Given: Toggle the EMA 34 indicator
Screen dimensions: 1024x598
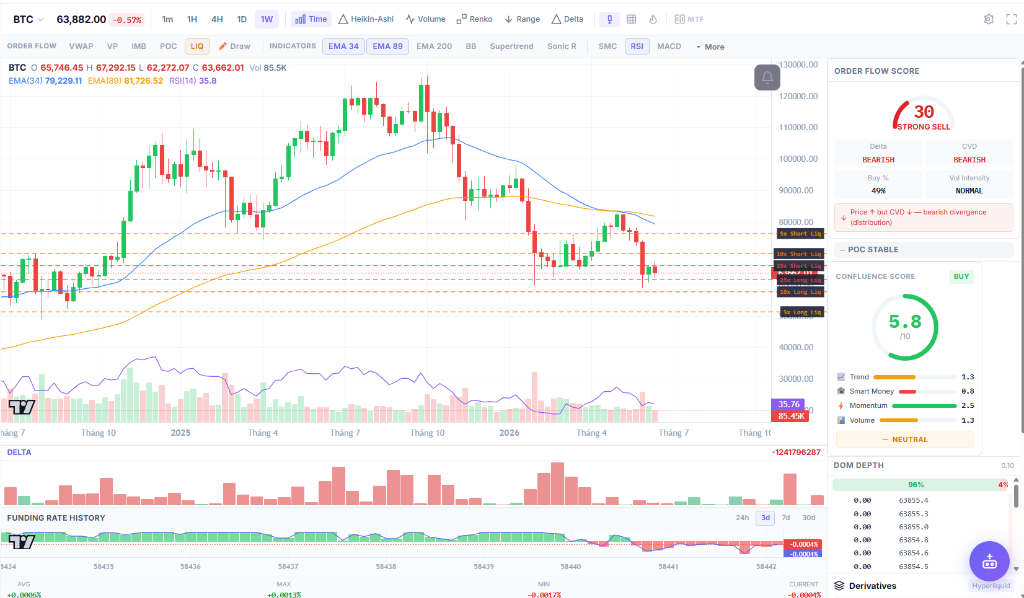Looking at the screenshot, I should pyautogui.click(x=344, y=46).
